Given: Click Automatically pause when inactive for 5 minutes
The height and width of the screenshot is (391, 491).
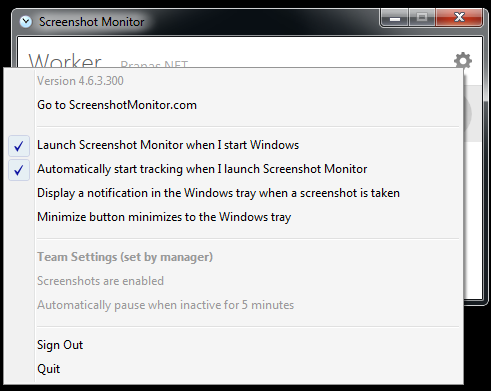Looking at the screenshot, I should (166, 305).
